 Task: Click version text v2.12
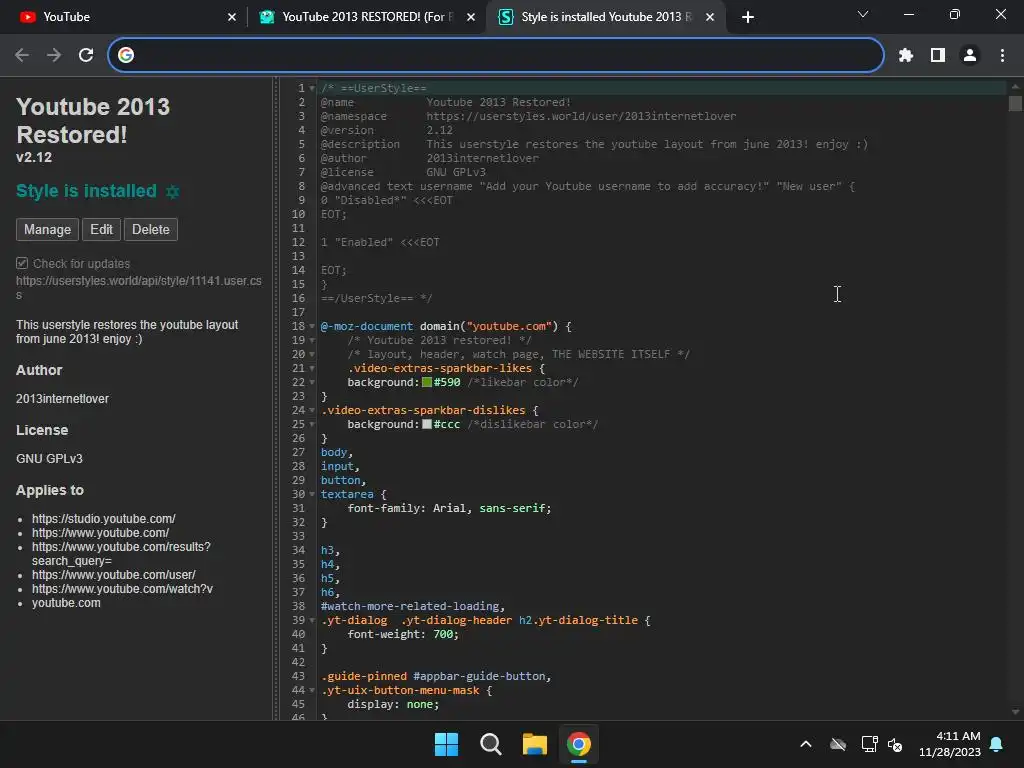34,157
